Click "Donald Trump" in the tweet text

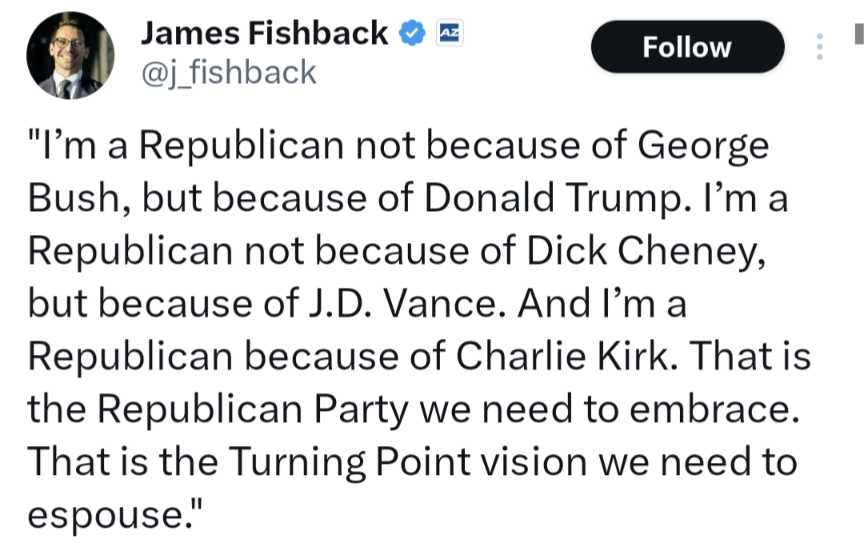(x=511, y=199)
